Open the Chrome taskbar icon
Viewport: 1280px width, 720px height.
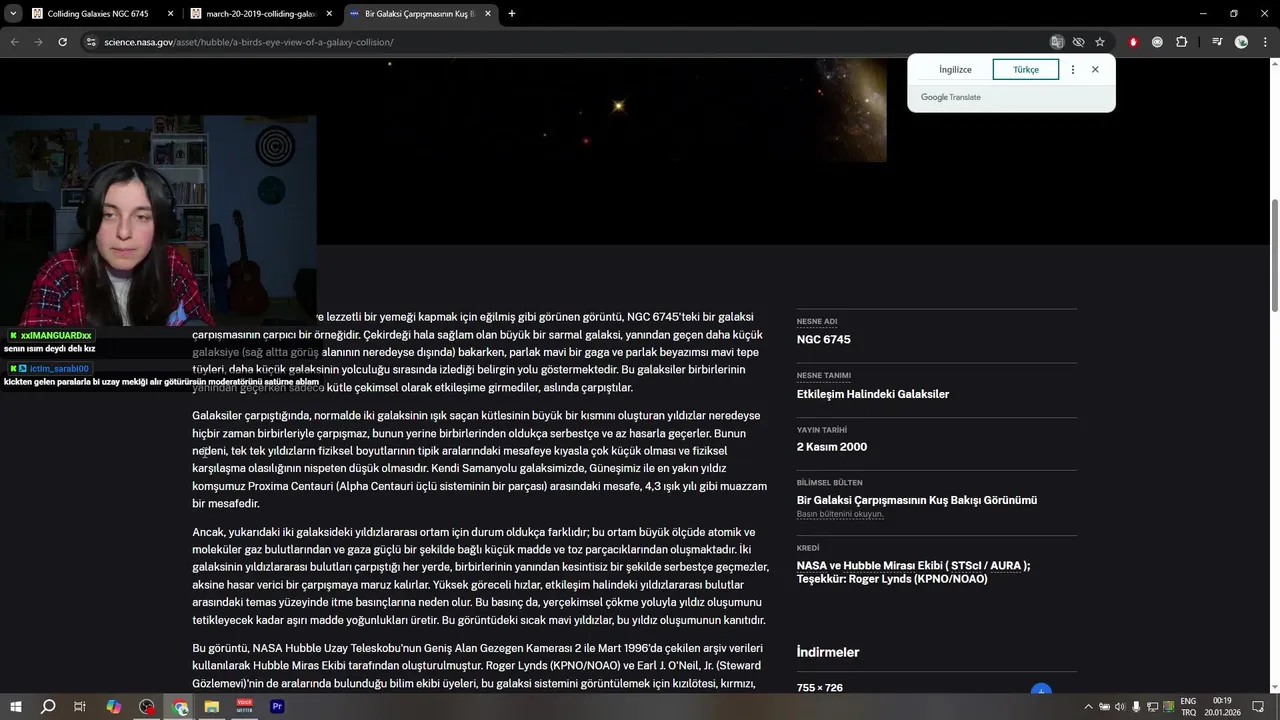(x=180, y=707)
